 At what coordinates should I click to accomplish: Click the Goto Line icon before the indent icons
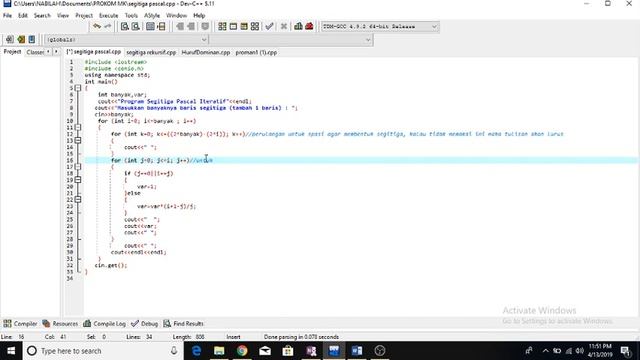click(162, 27)
